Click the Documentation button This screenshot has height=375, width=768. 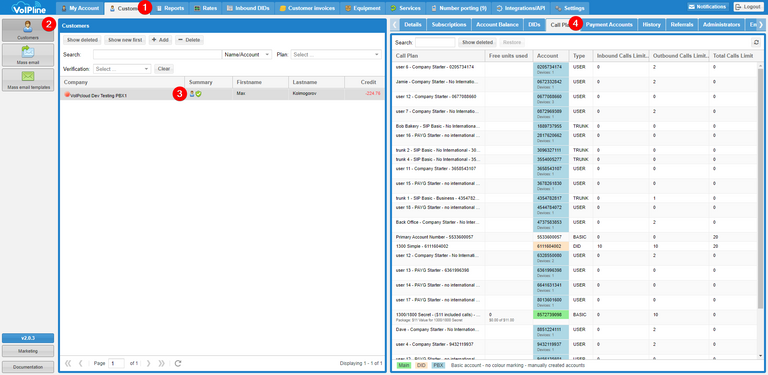[x=28, y=366]
